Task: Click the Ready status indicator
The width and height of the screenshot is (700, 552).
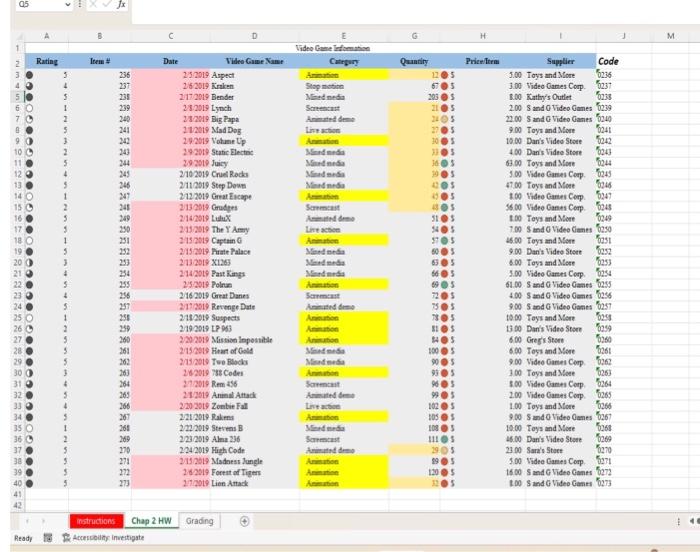Action: pyautogui.click(x=23, y=538)
